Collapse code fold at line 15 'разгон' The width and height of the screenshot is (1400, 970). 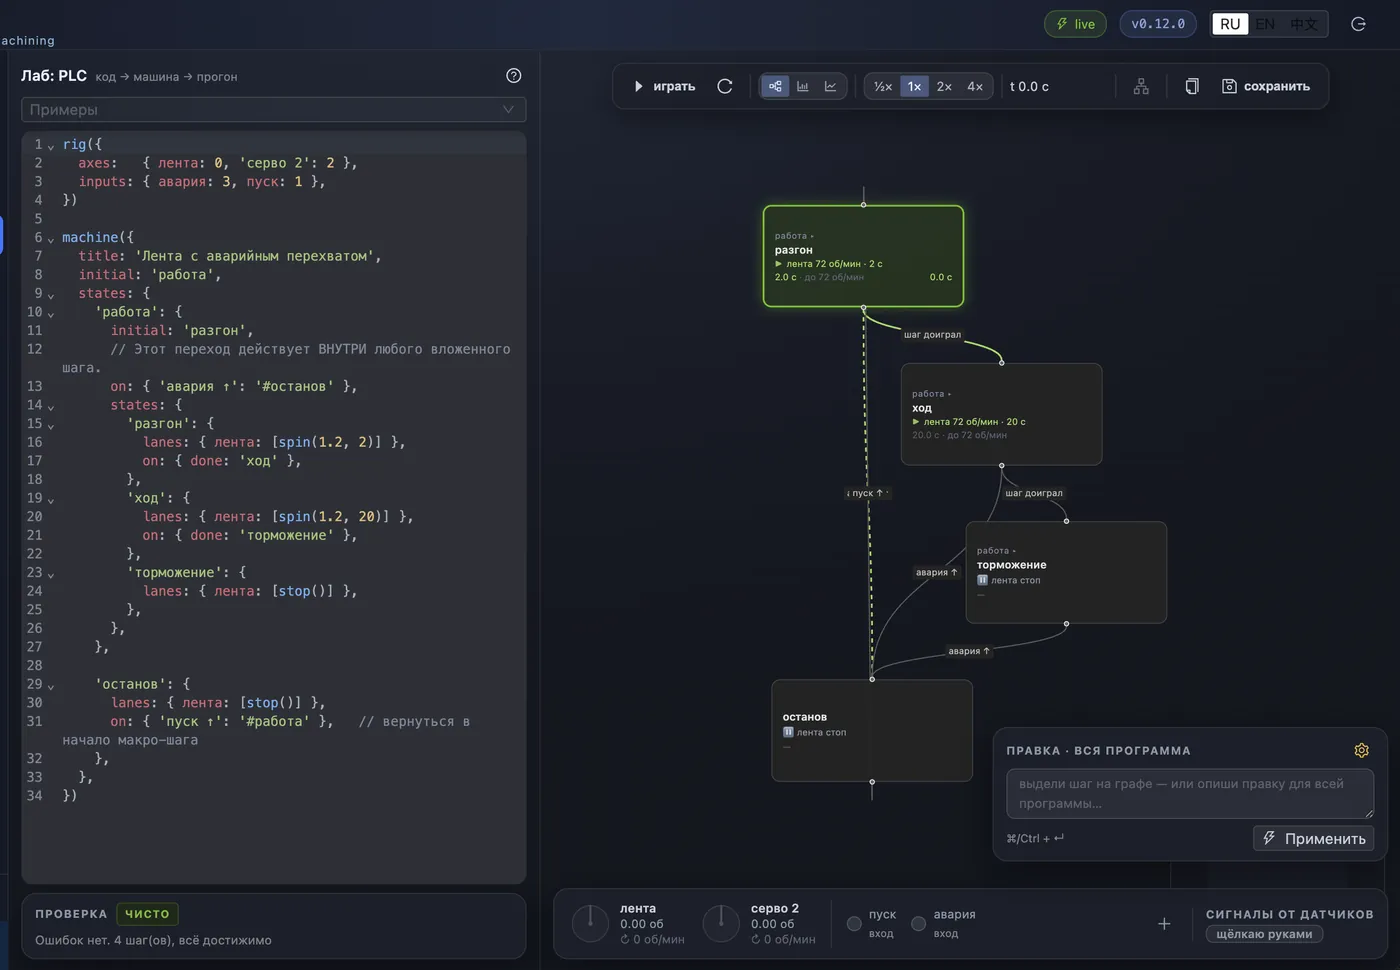tap(51, 426)
